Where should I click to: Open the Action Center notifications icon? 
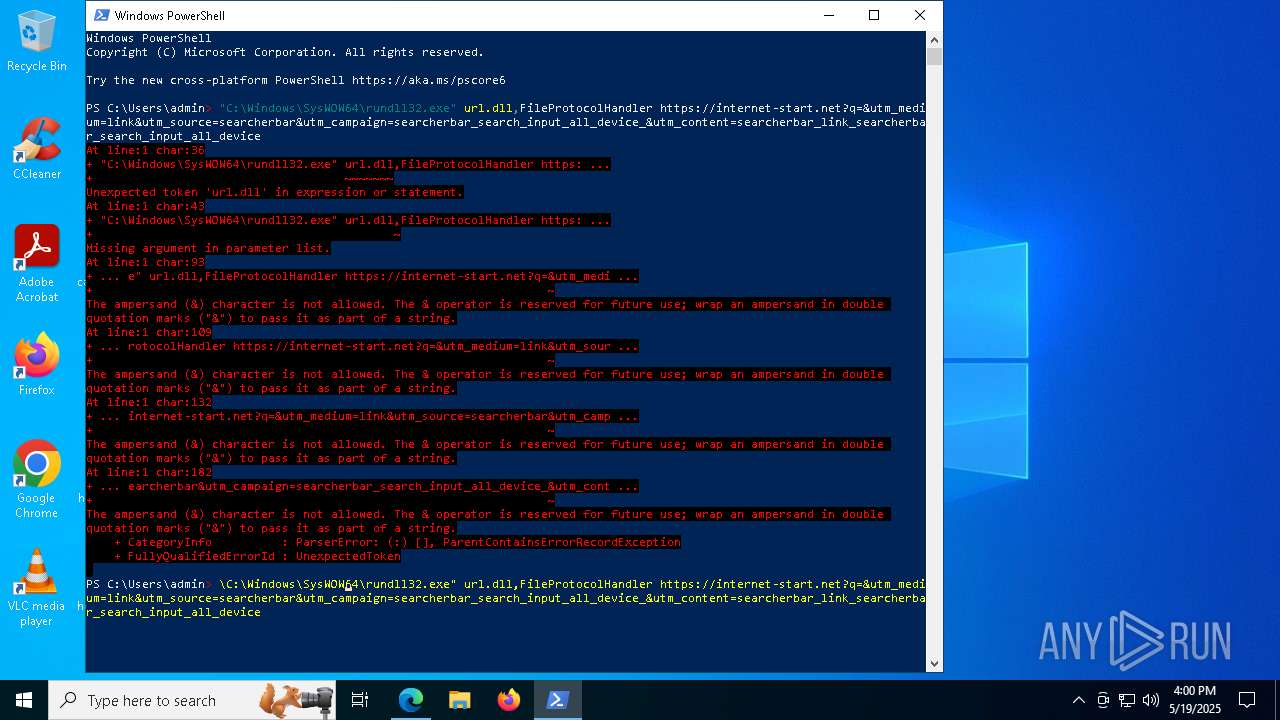point(1247,700)
